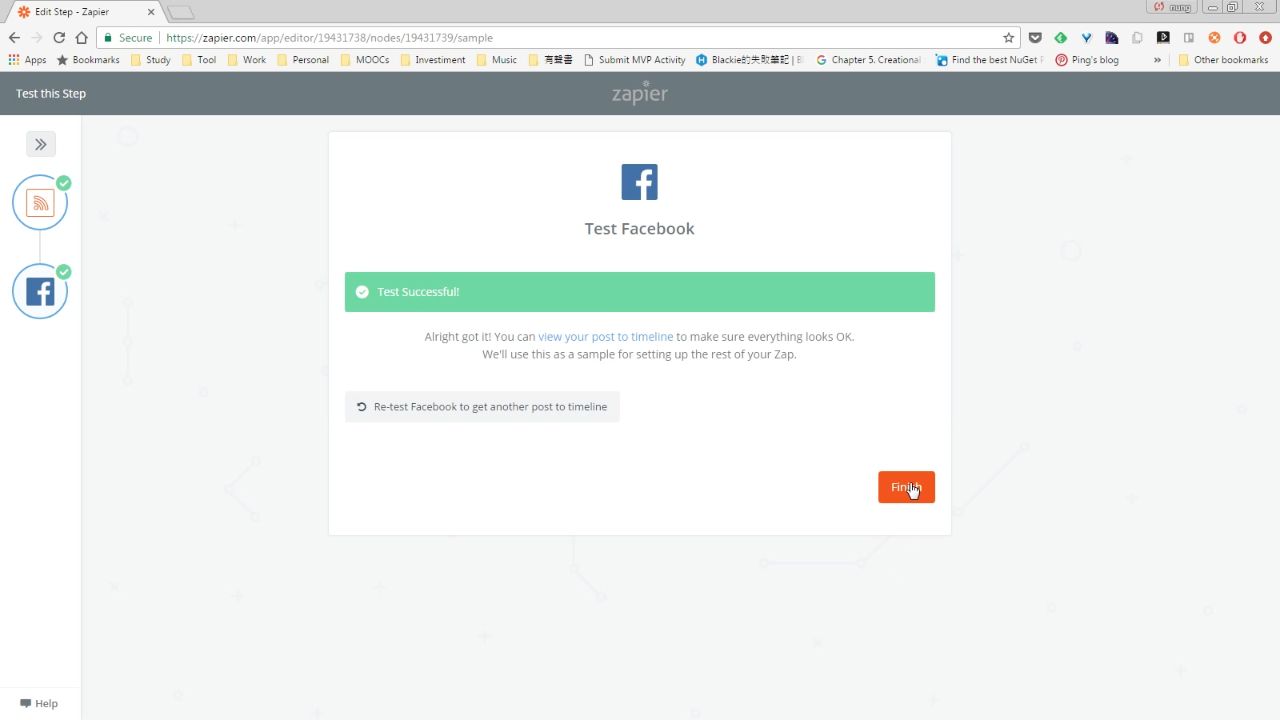Open the green Feedly extension icon
The image size is (1280, 720).
tap(1061, 38)
